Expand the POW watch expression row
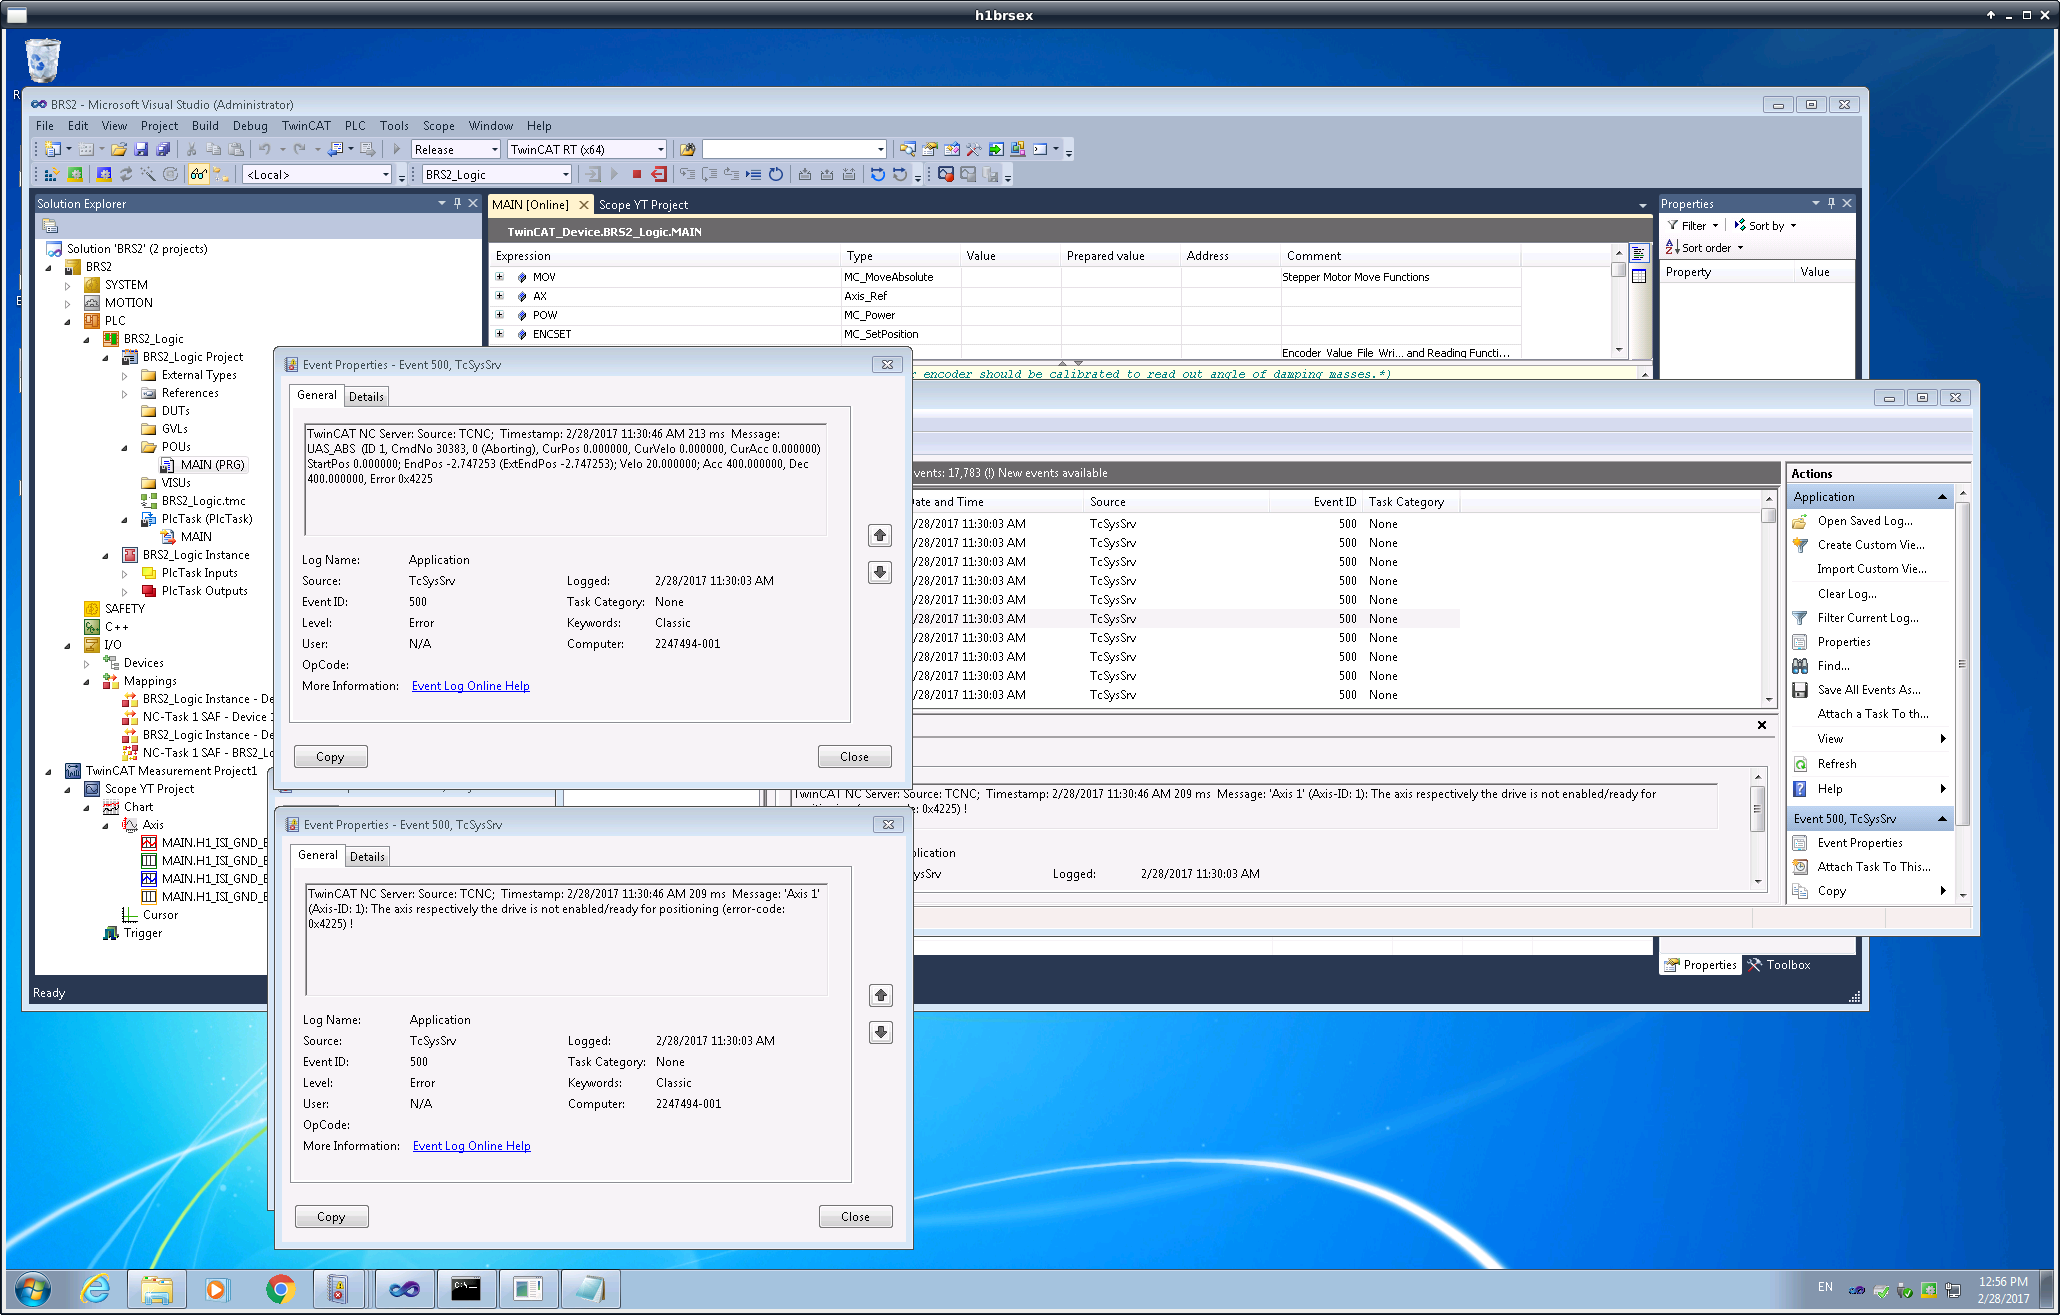 pyautogui.click(x=500, y=315)
